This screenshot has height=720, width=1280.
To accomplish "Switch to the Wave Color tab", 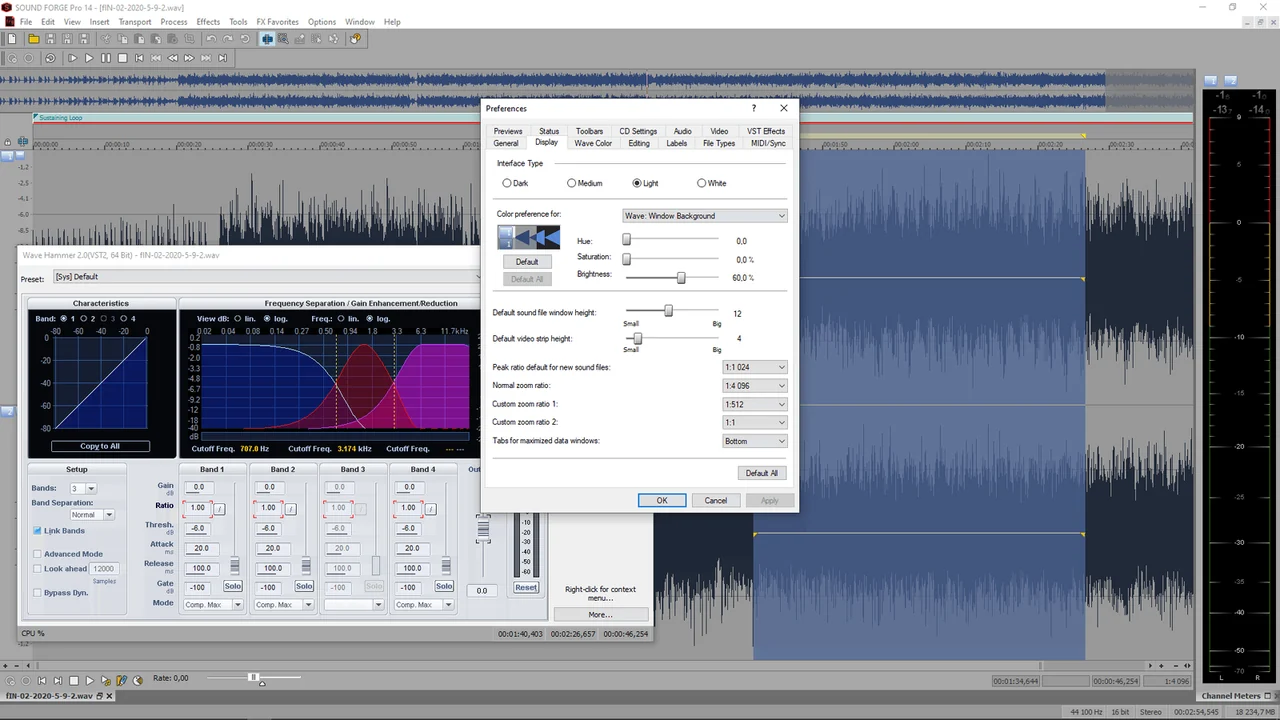I will (x=593, y=143).
